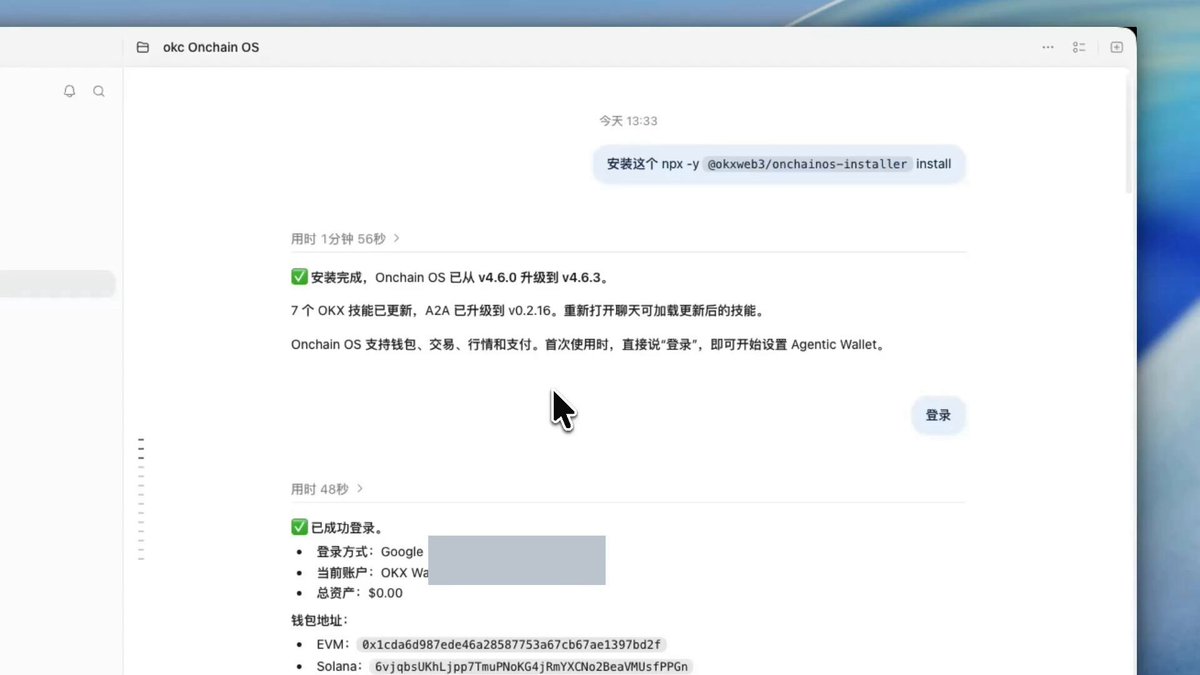Open the more options ellipsis menu

click(1047, 47)
